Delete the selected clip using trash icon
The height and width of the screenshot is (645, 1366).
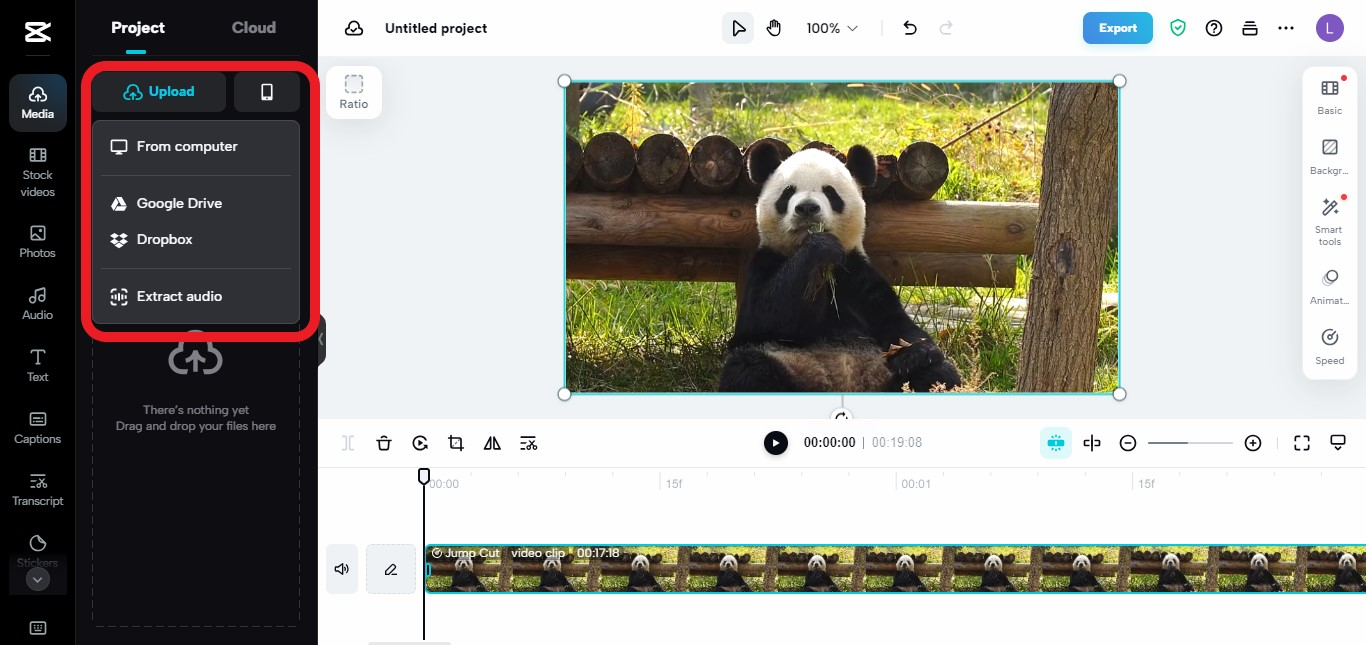click(x=384, y=443)
